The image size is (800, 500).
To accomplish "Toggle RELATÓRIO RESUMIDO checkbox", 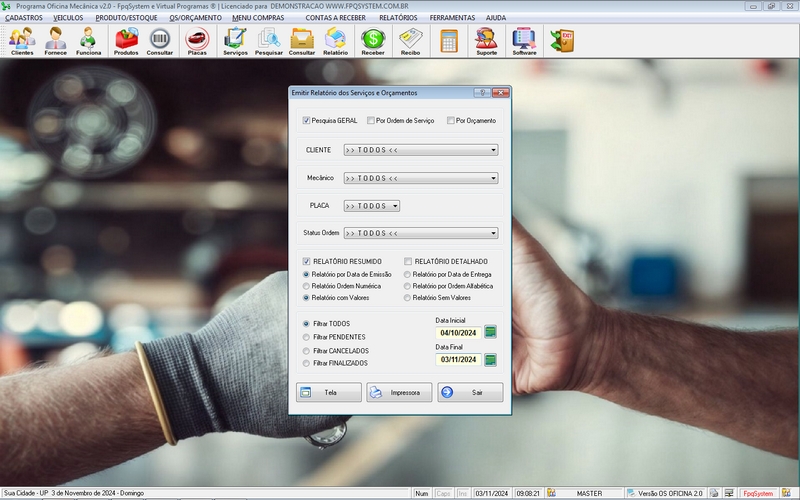I will point(306,261).
